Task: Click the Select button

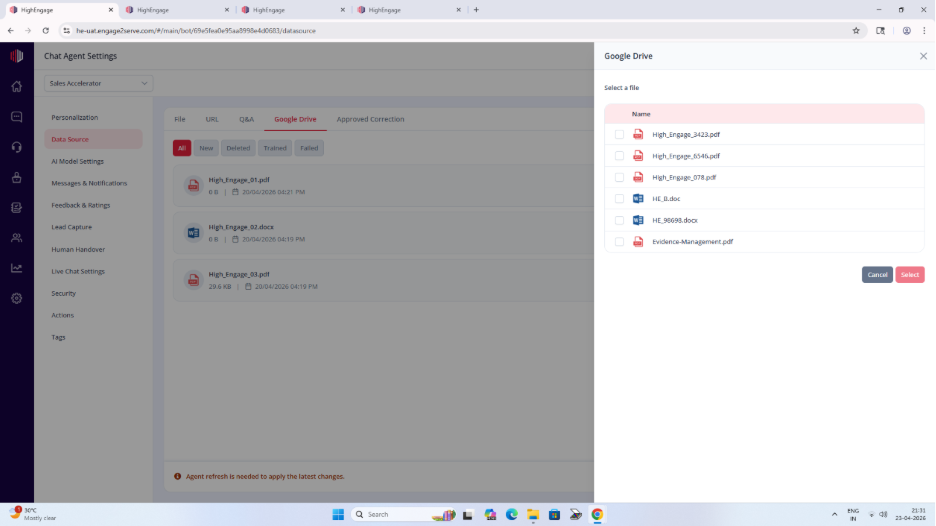Action: point(910,275)
